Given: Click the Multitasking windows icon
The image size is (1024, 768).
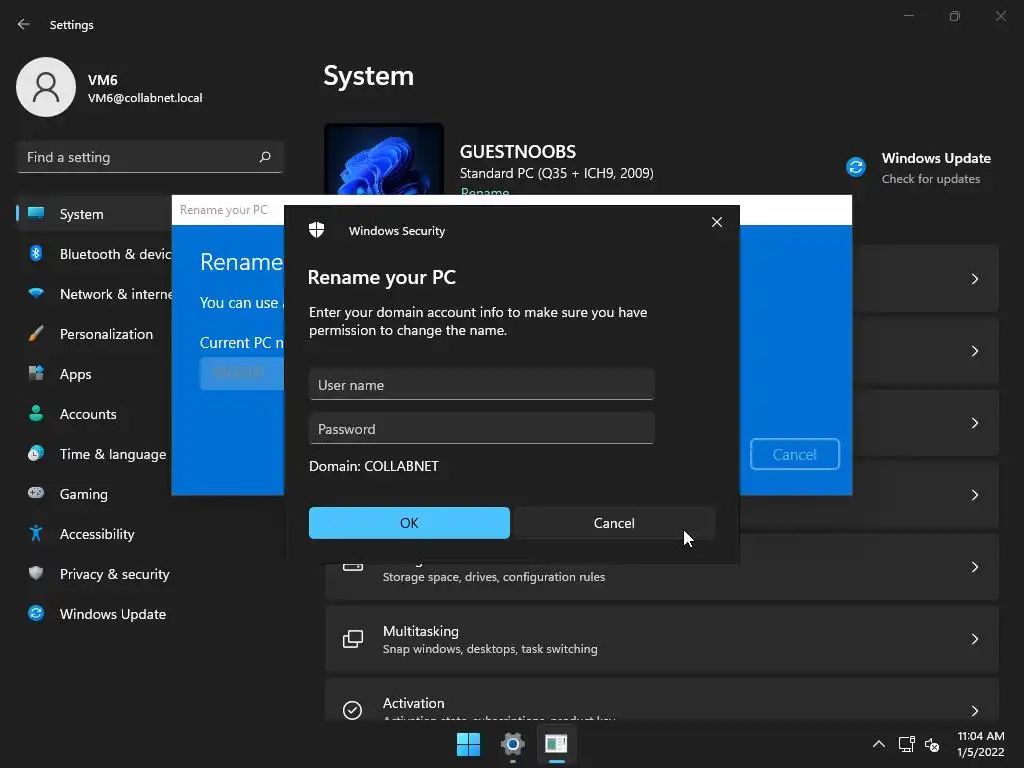Looking at the screenshot, I should 353,639.
